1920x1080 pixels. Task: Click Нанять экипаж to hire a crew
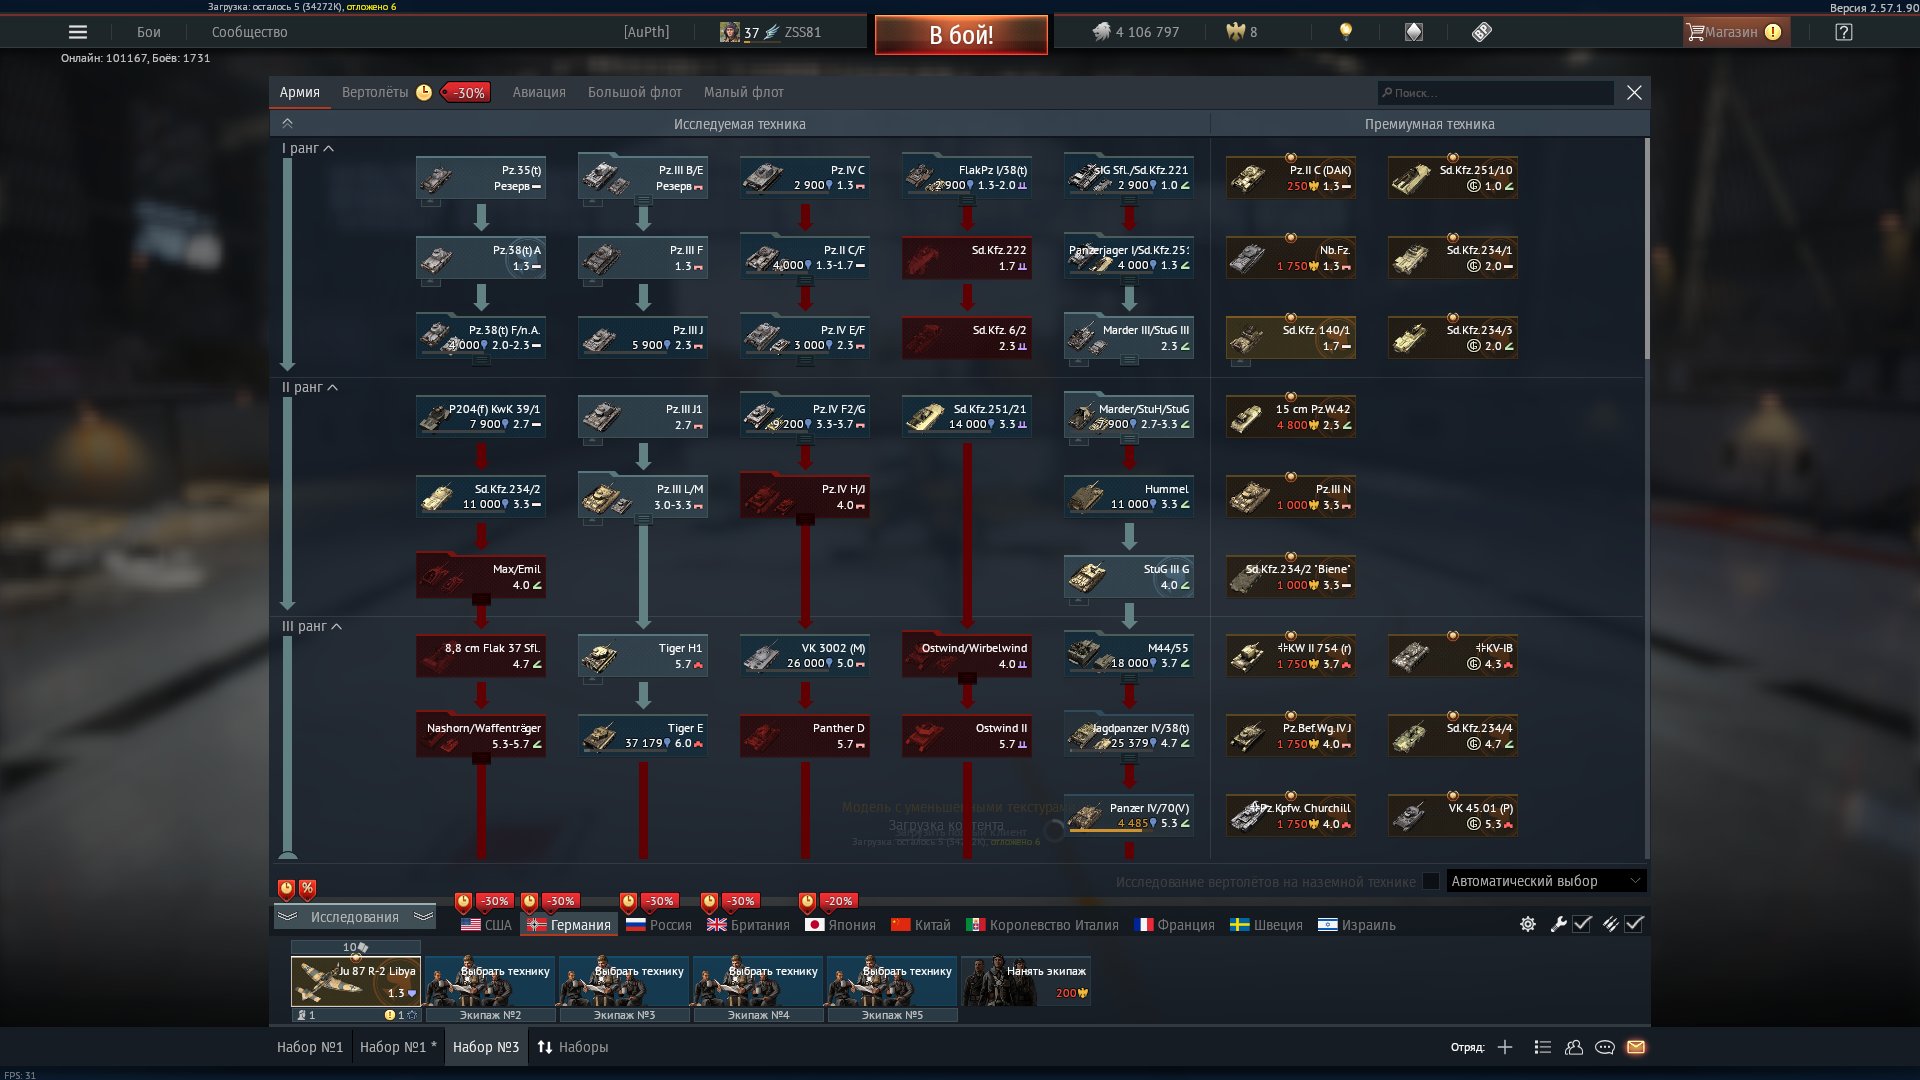coord(1026,981)
